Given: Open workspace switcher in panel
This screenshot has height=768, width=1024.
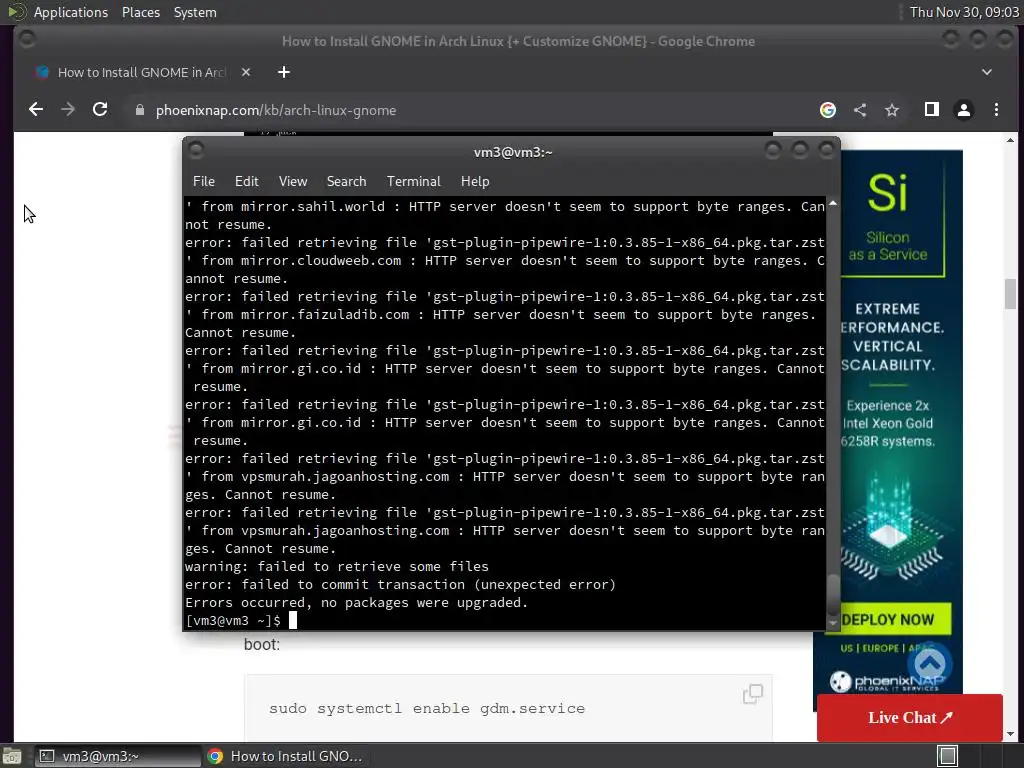Looking at the screenshot, I should [x=948, y=756].
